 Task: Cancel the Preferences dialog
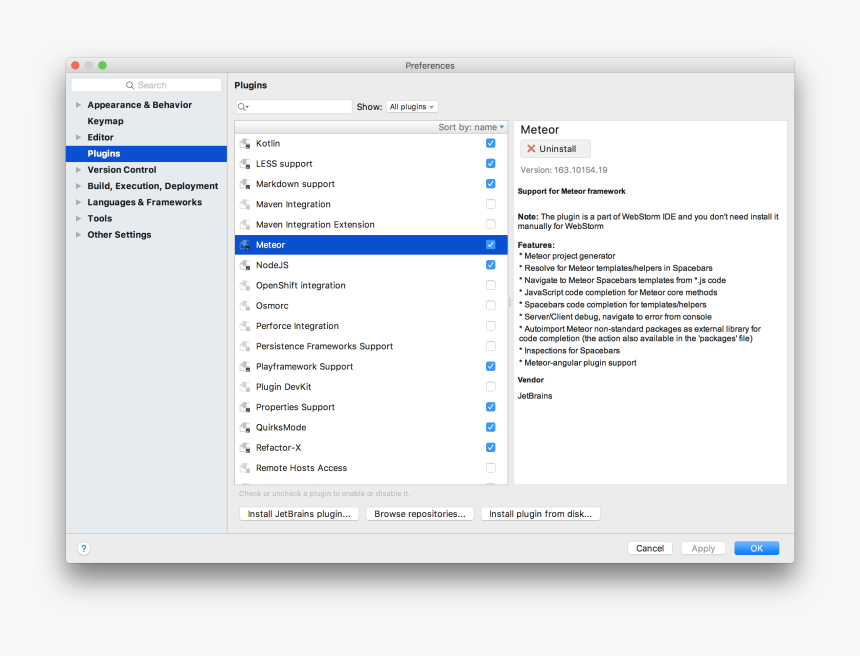point(650,548)
